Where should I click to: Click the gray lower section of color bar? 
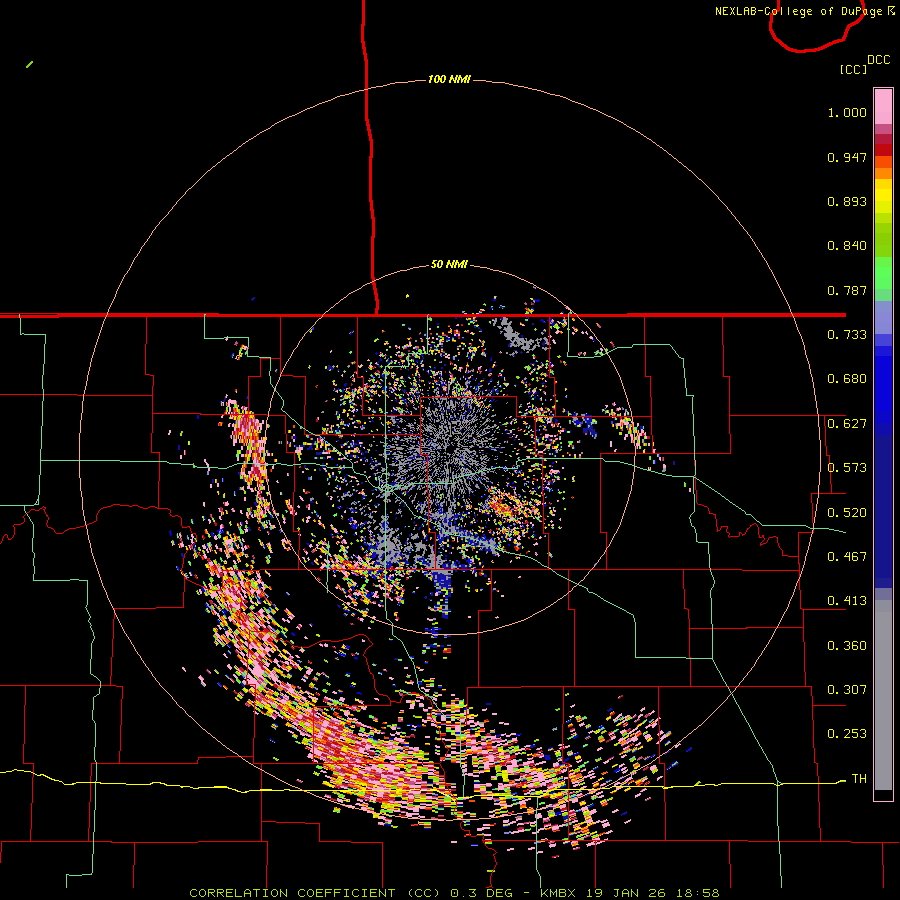pyautogui.click(x=883, y=695)
